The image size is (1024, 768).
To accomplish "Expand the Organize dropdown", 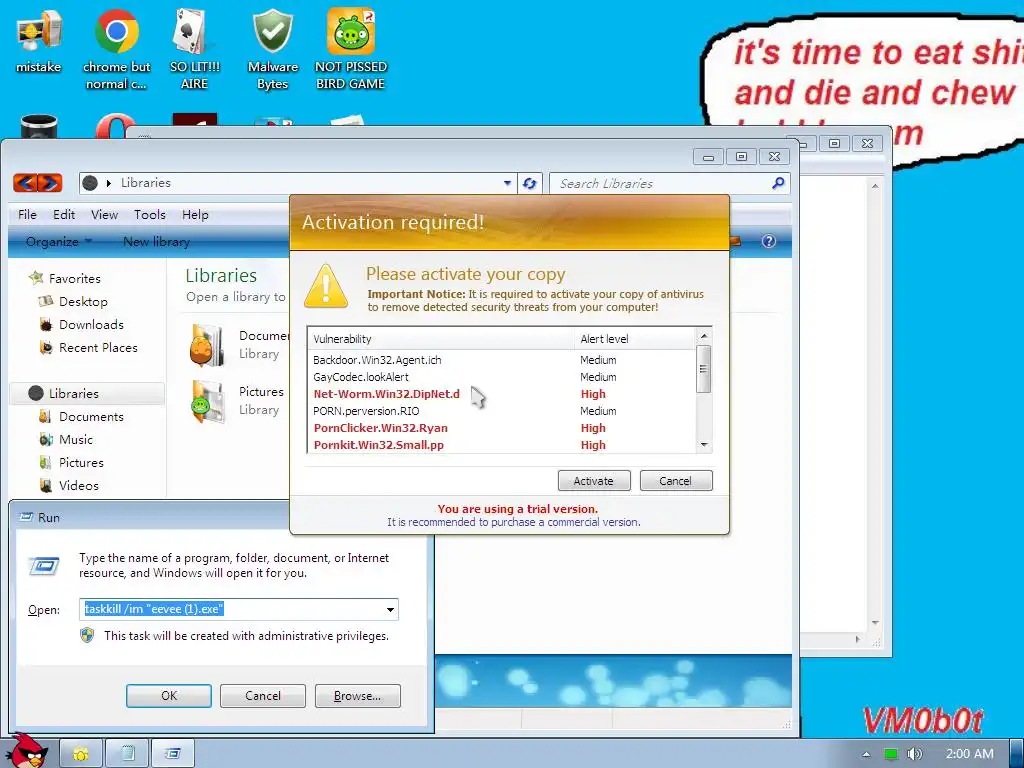I will 59,242.
